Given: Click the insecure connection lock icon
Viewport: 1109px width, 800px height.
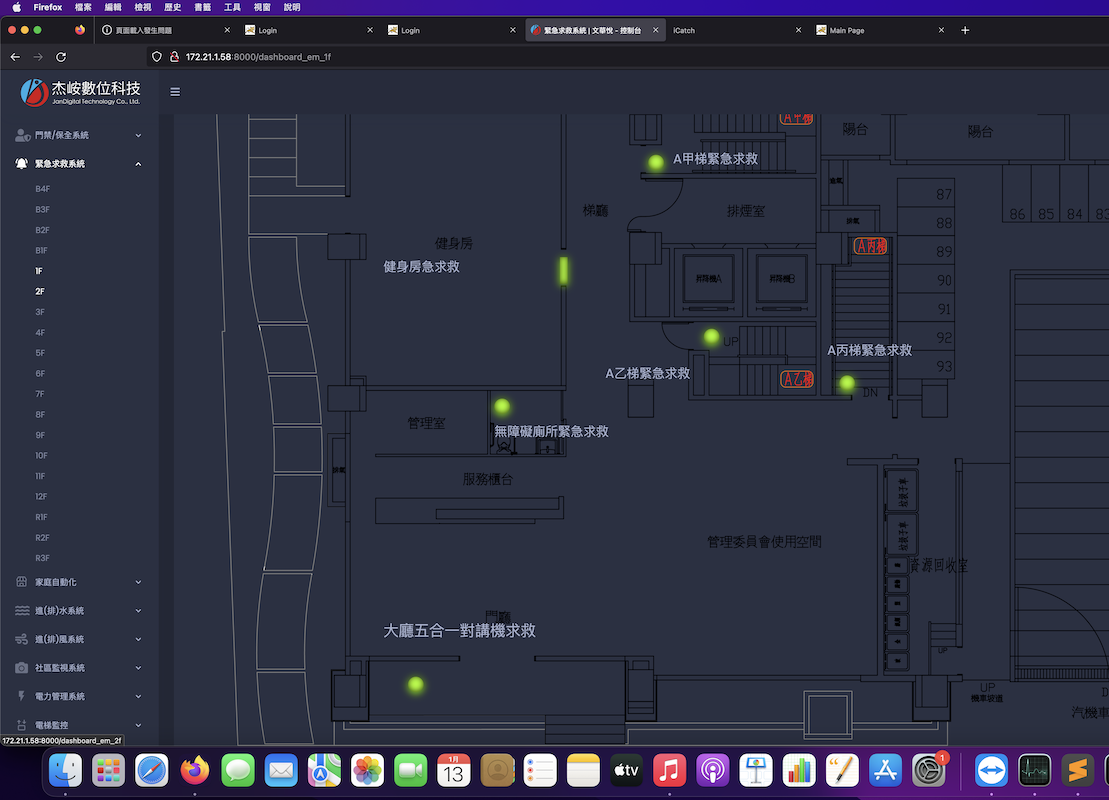Looking at the screenshot, I should 174,57.
